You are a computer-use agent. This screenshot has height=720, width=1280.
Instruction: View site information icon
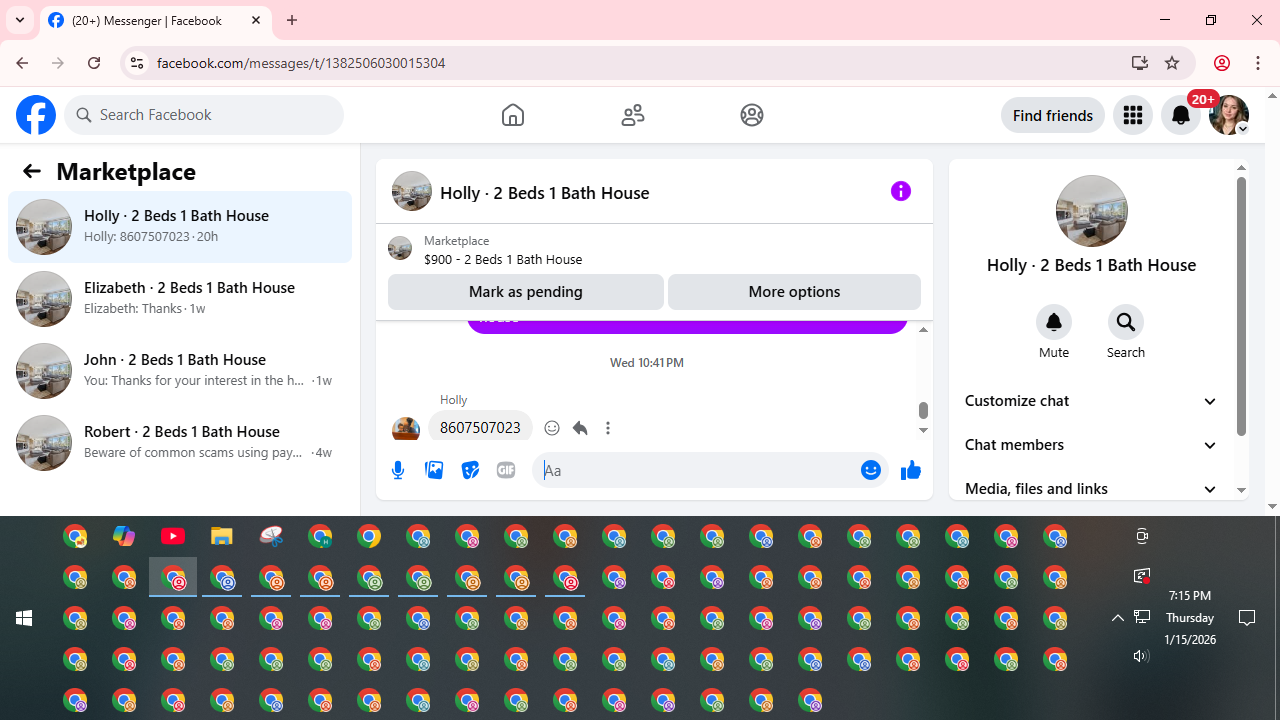tap(136, 63)
